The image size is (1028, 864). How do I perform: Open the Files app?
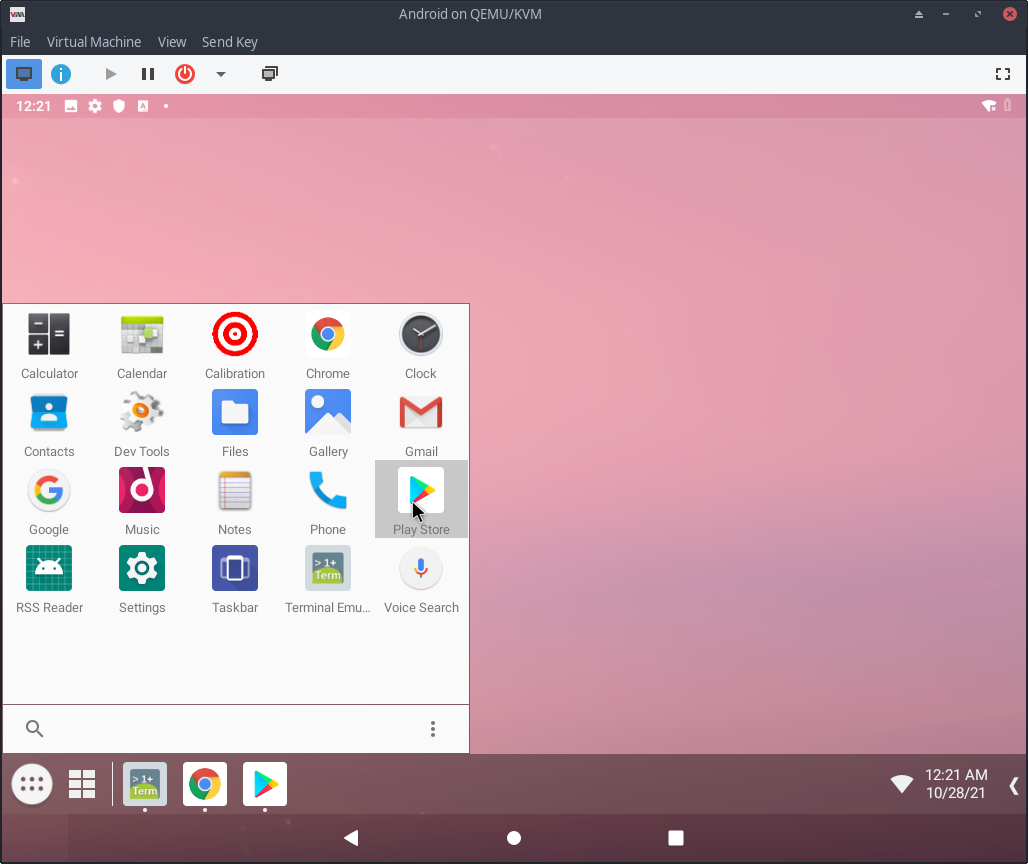235,423
